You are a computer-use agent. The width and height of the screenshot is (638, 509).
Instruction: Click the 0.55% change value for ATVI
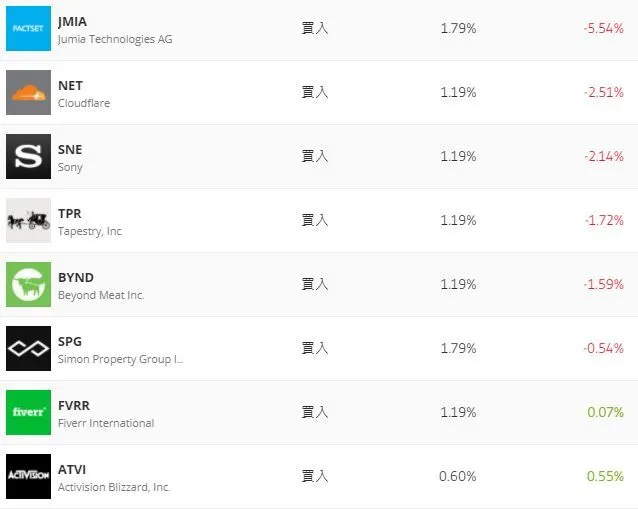pos(605,476)
